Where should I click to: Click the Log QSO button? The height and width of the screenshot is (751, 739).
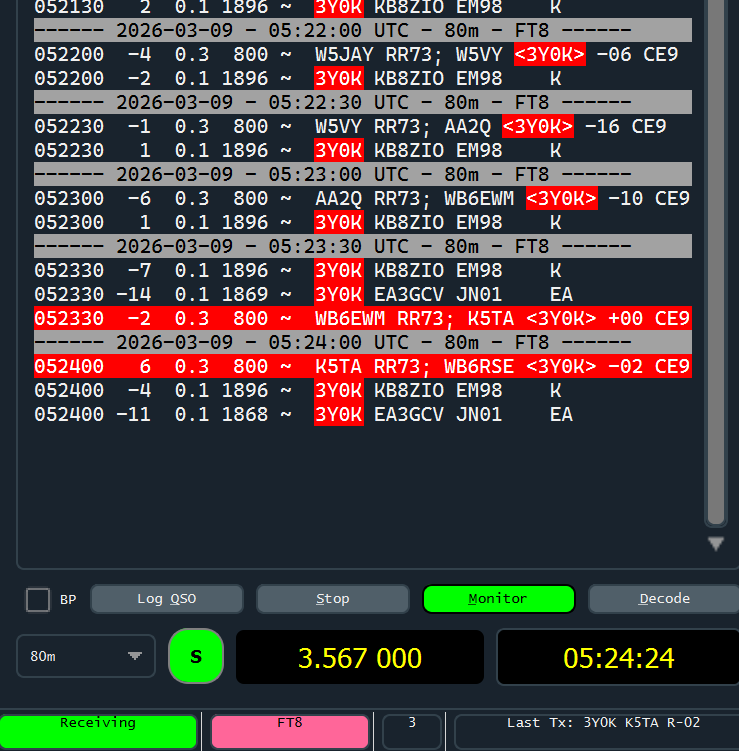coord(167,599)
